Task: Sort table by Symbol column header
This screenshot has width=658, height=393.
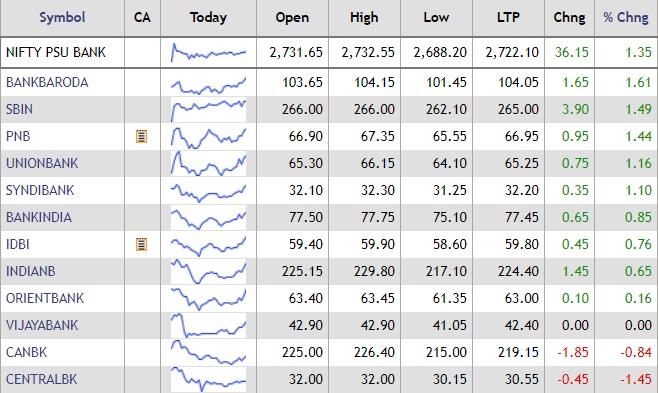Action: point(62,17)
